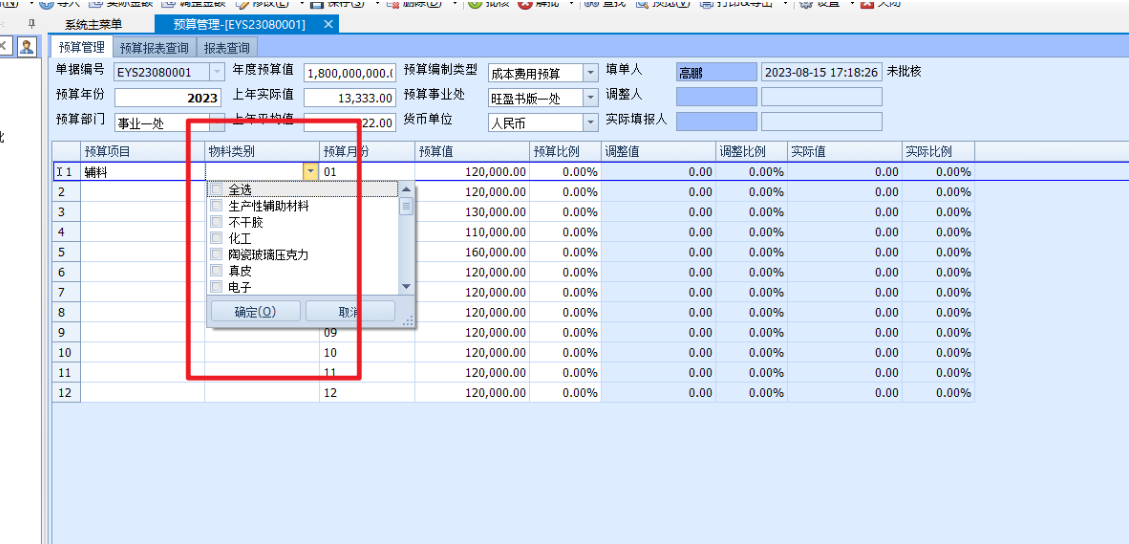Viewport: 1129px width, 544px height.
Task: Check the 不干胶 option
Action: 216,222
